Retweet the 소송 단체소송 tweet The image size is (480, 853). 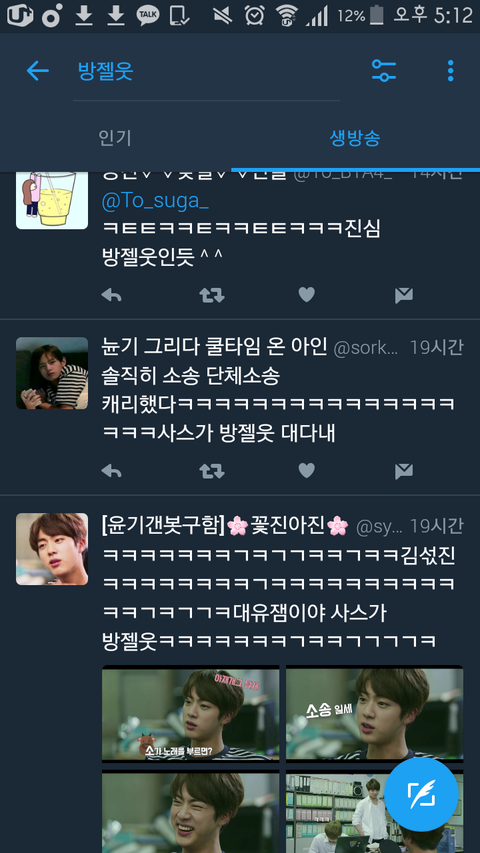(x=212, y=471)
